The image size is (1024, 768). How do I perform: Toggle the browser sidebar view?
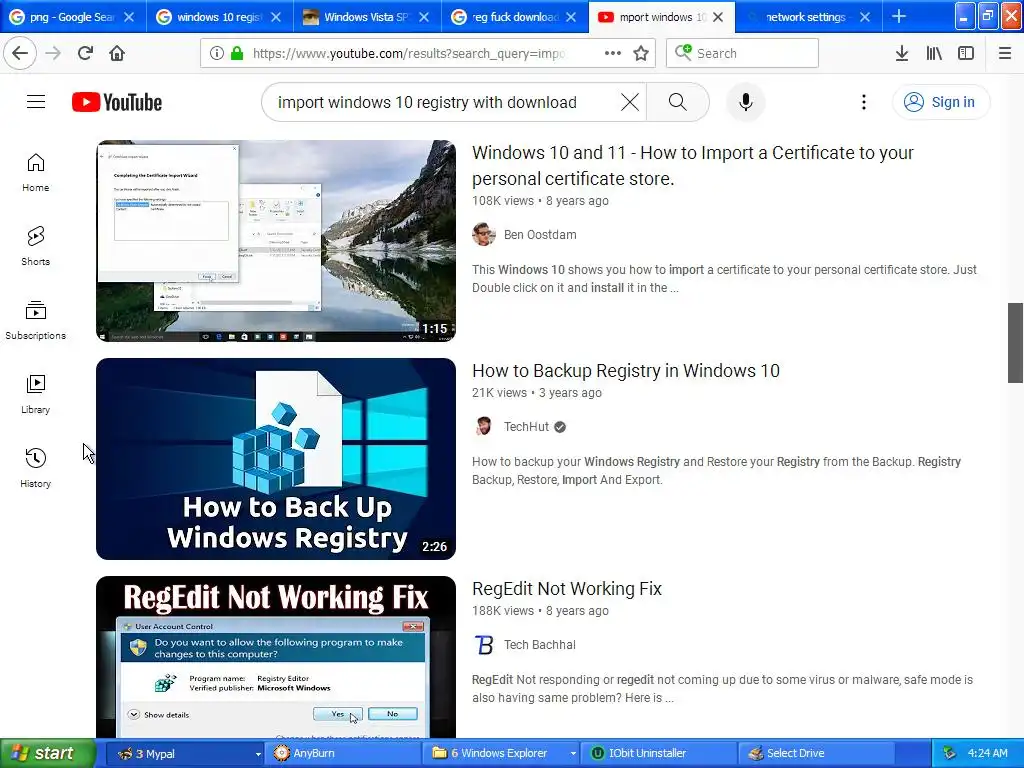(966, 53)
